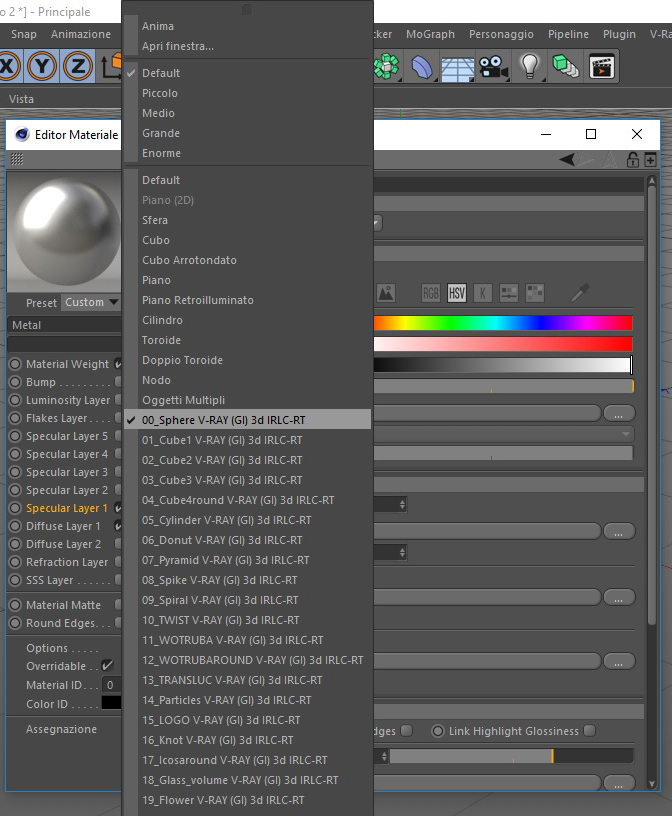
Task: Adjust the red saturation slider
Action: click(x=503, y=344)
